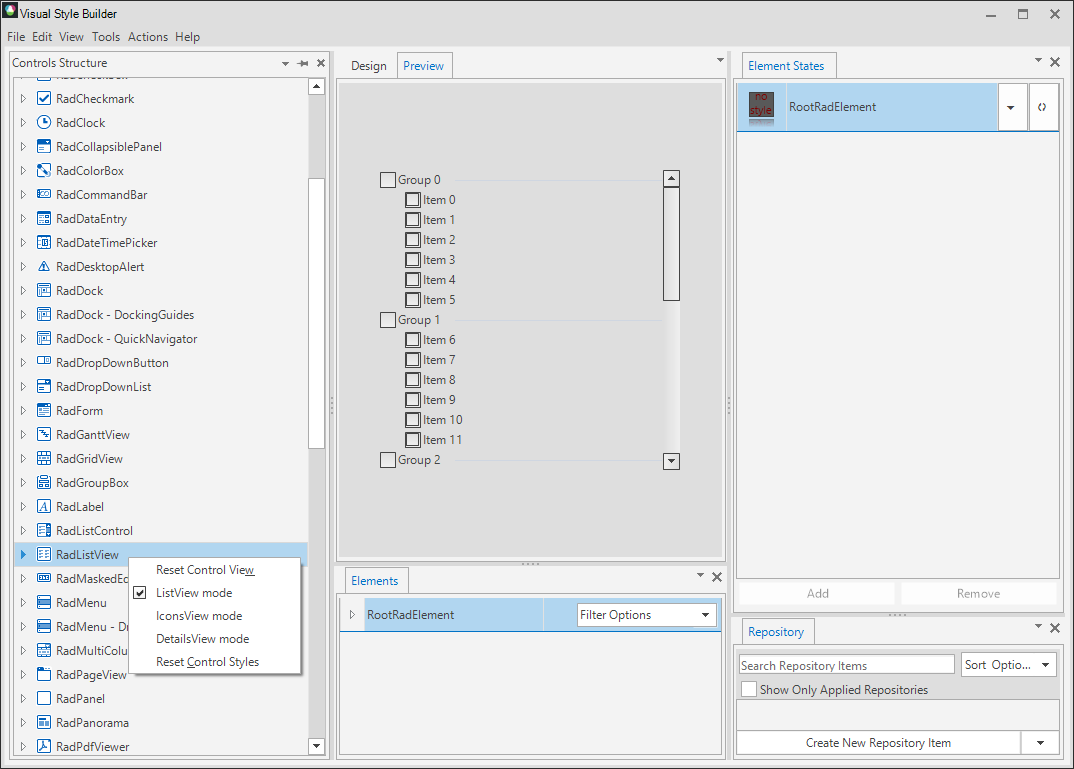Screen dimensions: 1074x769
Task: Click the Create New Repository Item button
Action: pos(878,742)
